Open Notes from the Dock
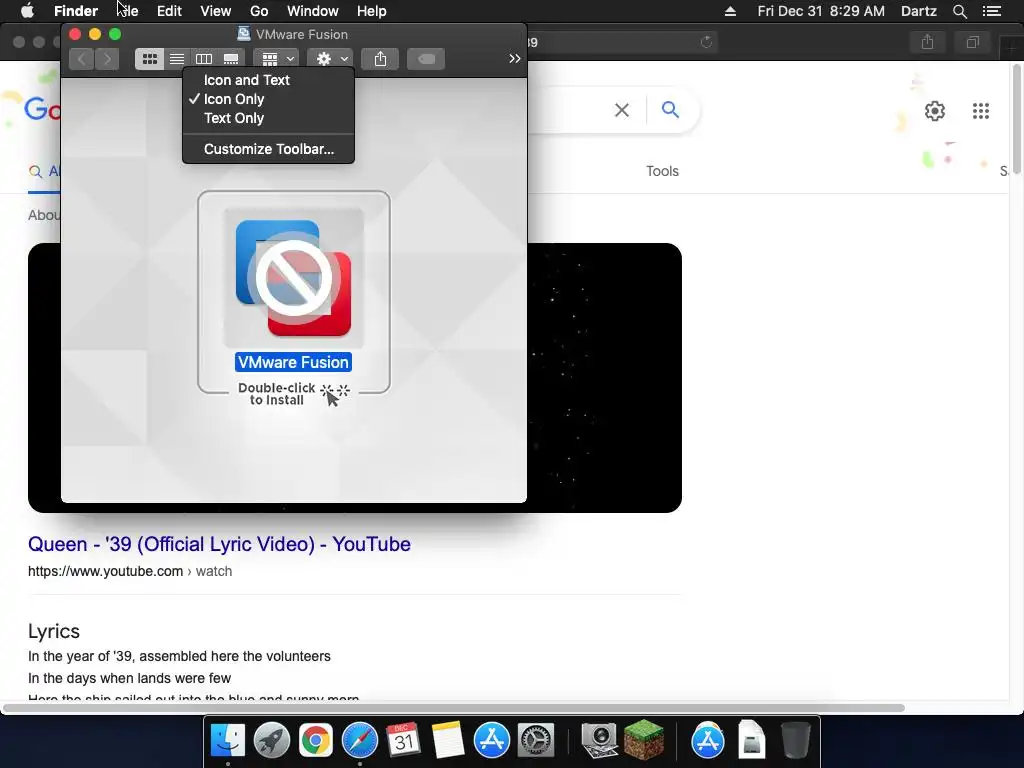1024x768 pixels. pos(448,741)
